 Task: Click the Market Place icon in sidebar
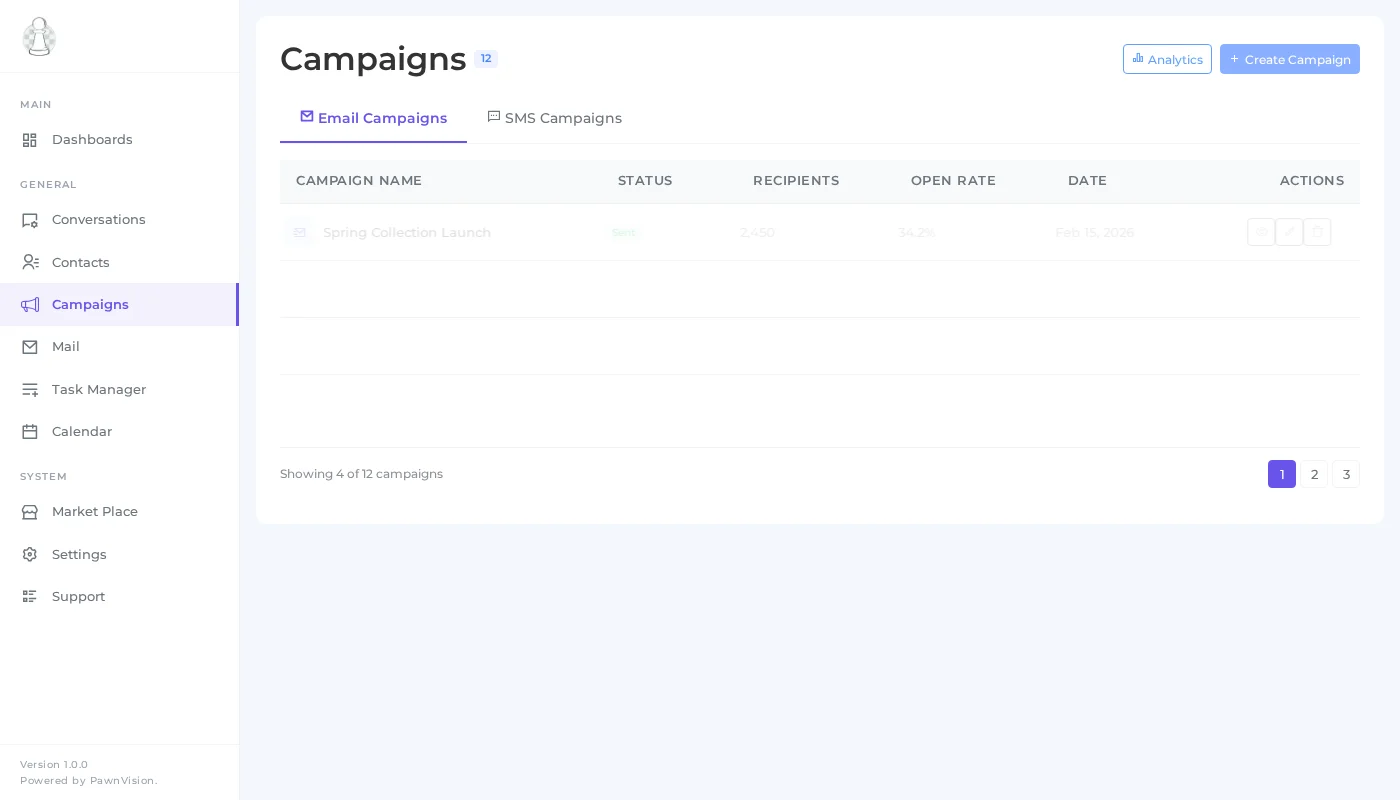tap(30, 512)
